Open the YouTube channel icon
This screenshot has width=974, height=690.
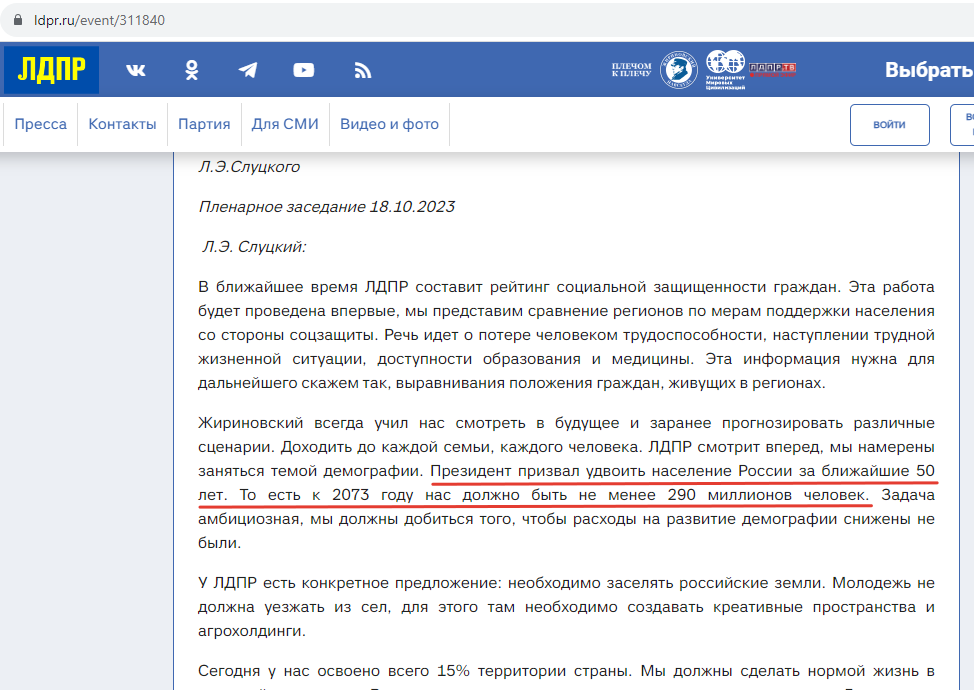coord(304,70)
